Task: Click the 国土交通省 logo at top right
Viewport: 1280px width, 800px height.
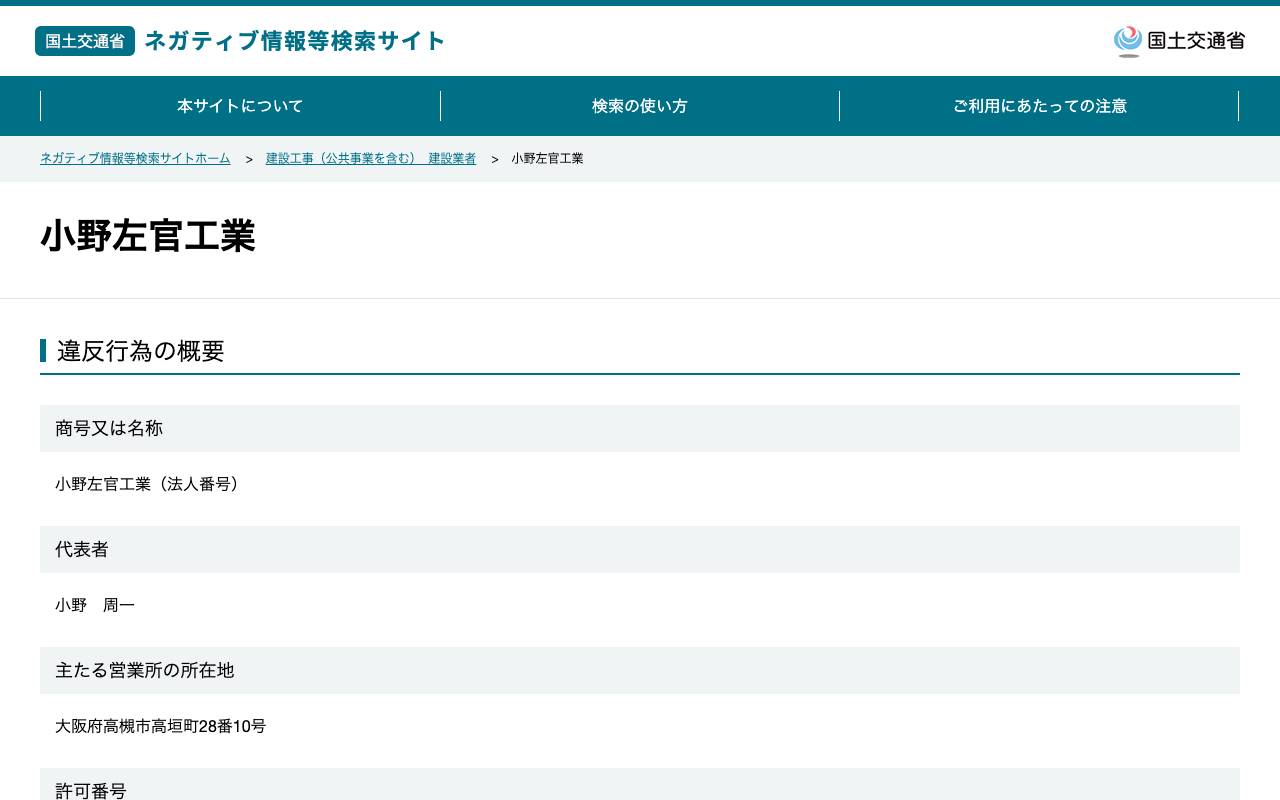Action: point(1179,41)
